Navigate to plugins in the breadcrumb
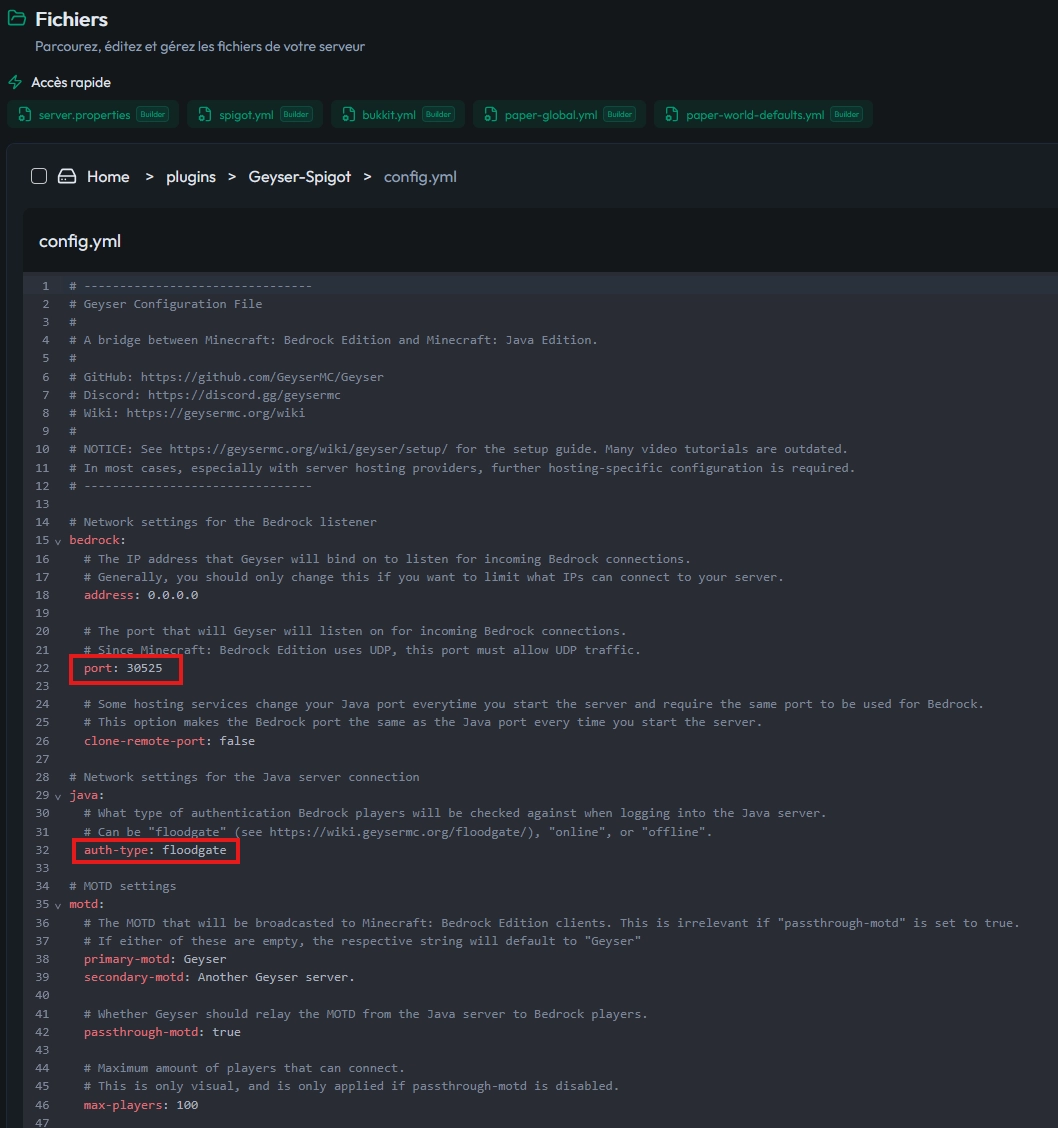The height and width of the screenshot is (1128, 1058). point(190,177)
